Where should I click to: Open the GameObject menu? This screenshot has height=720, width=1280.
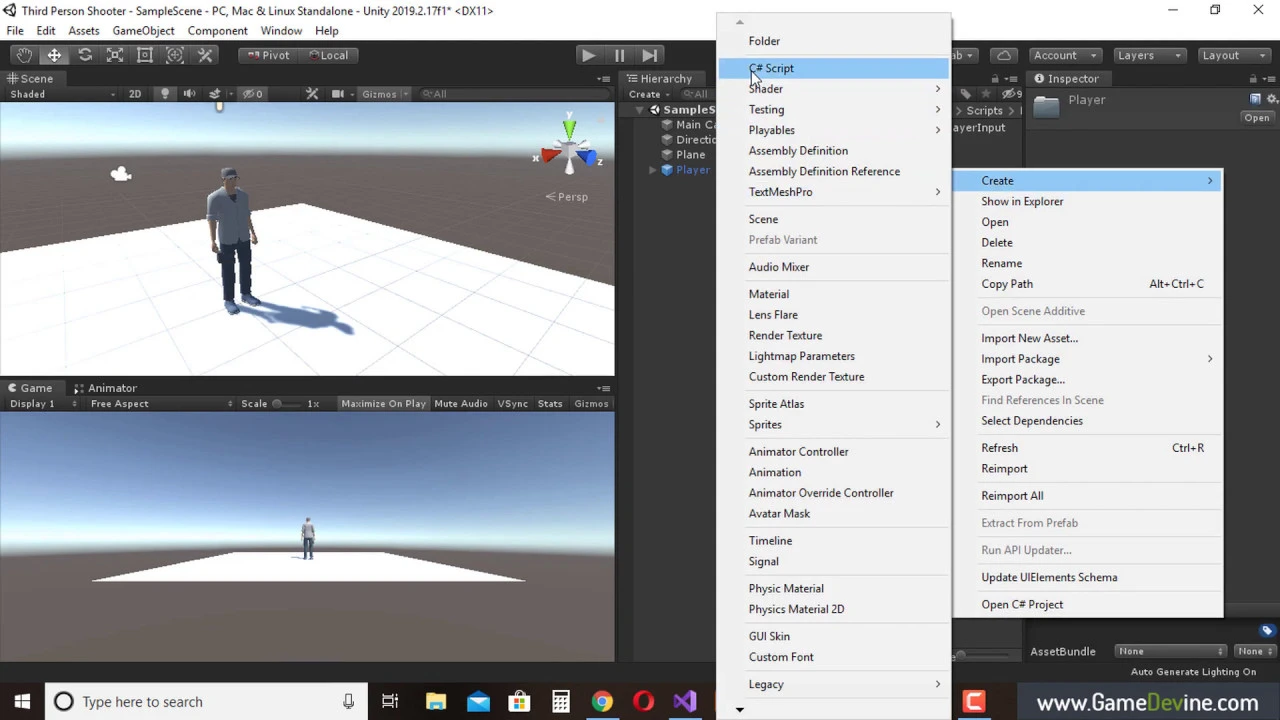pyautogui.click(x=143, y=31)
